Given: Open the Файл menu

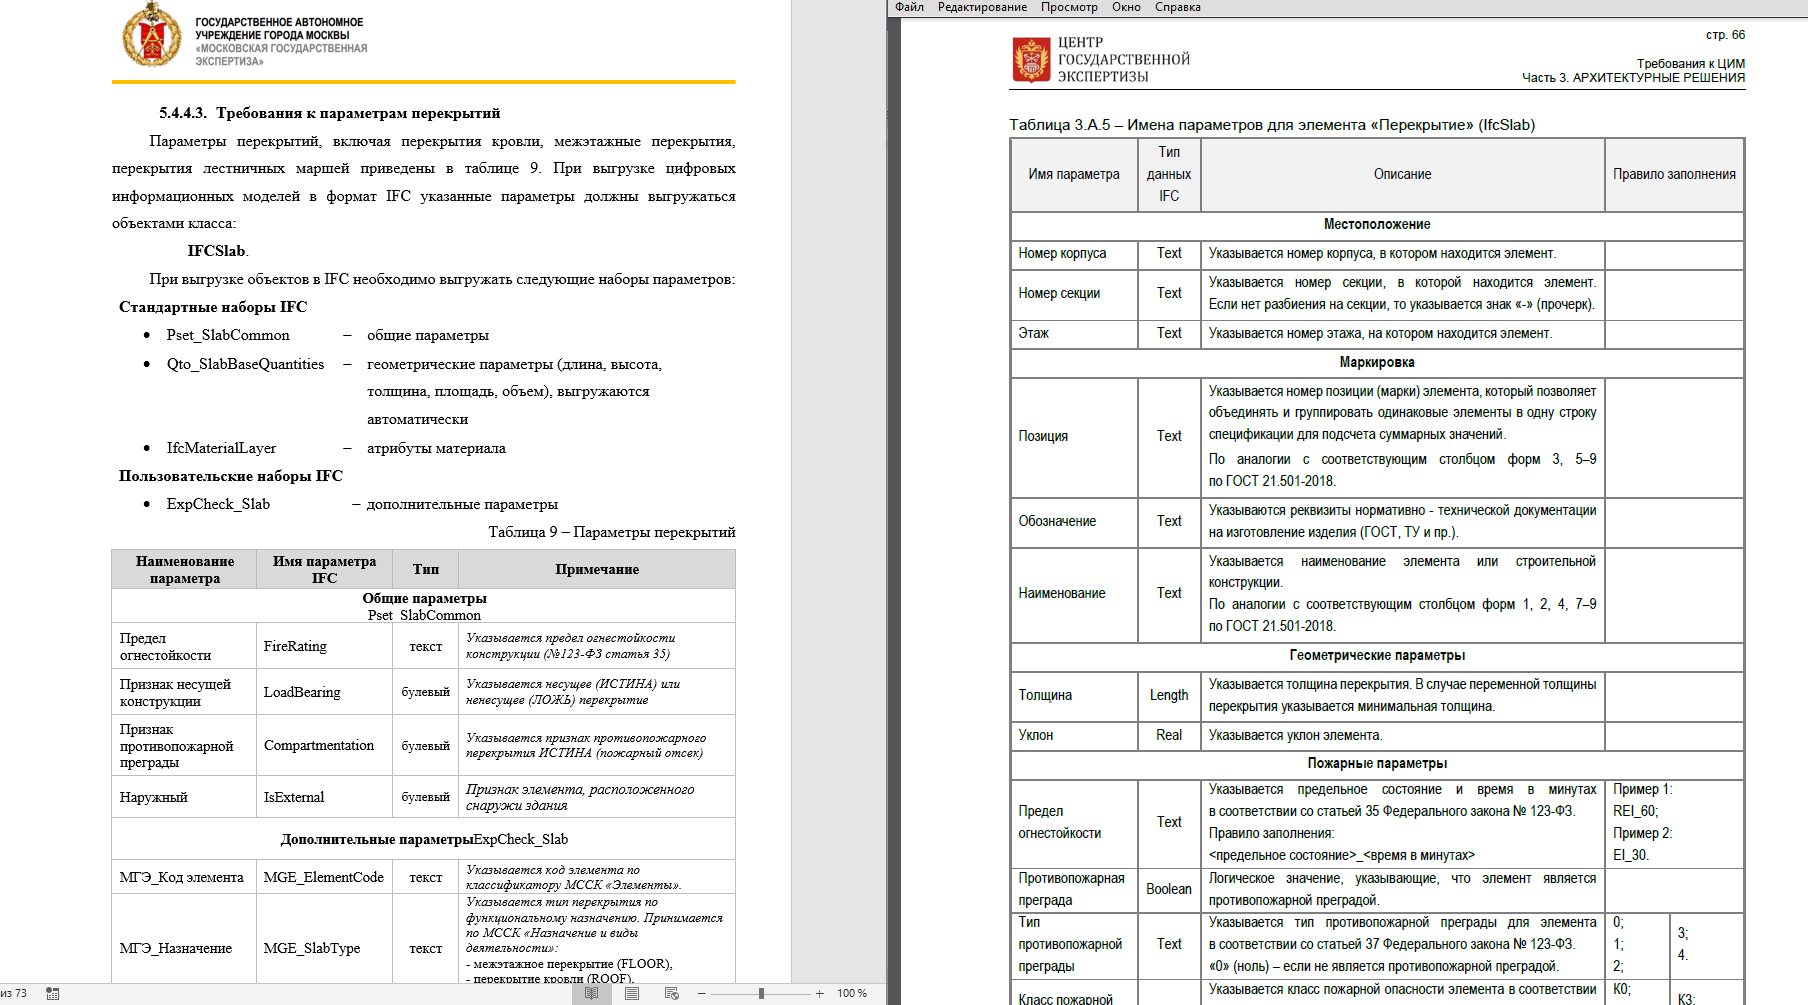Looking at the screenshot, I should tap(909, 7).
